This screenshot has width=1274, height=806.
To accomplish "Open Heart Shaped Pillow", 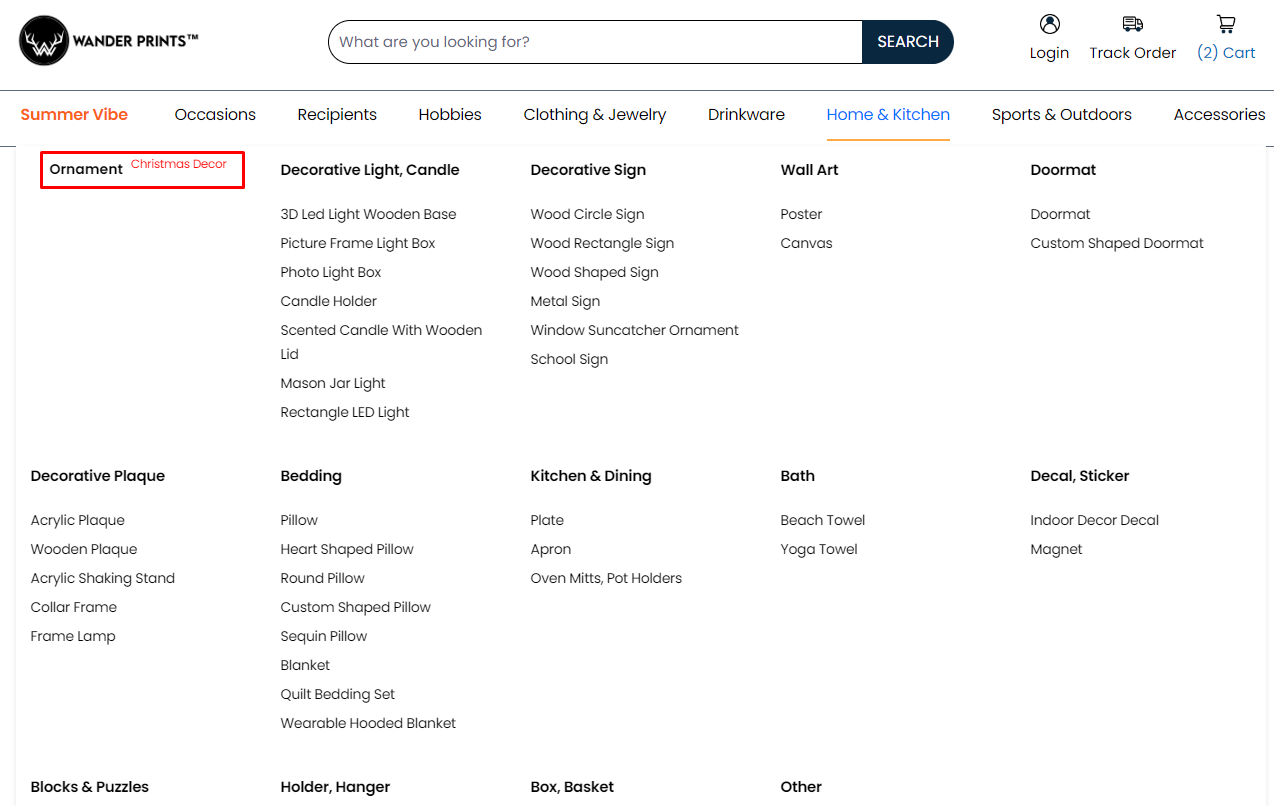I will (347, 549).
